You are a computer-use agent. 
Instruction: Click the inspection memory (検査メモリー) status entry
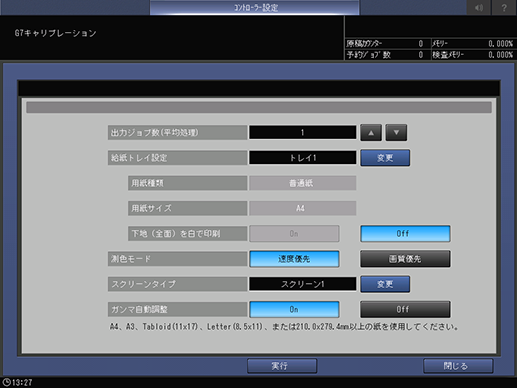pos(473,55)
